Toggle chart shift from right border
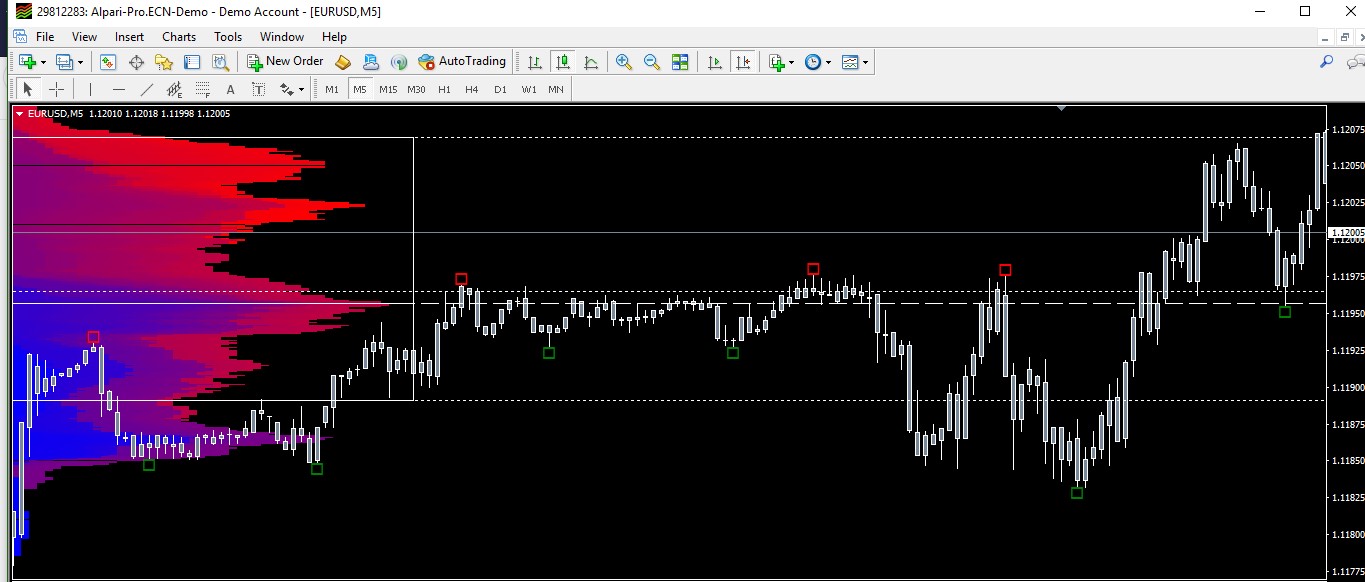 coord(742,62)
